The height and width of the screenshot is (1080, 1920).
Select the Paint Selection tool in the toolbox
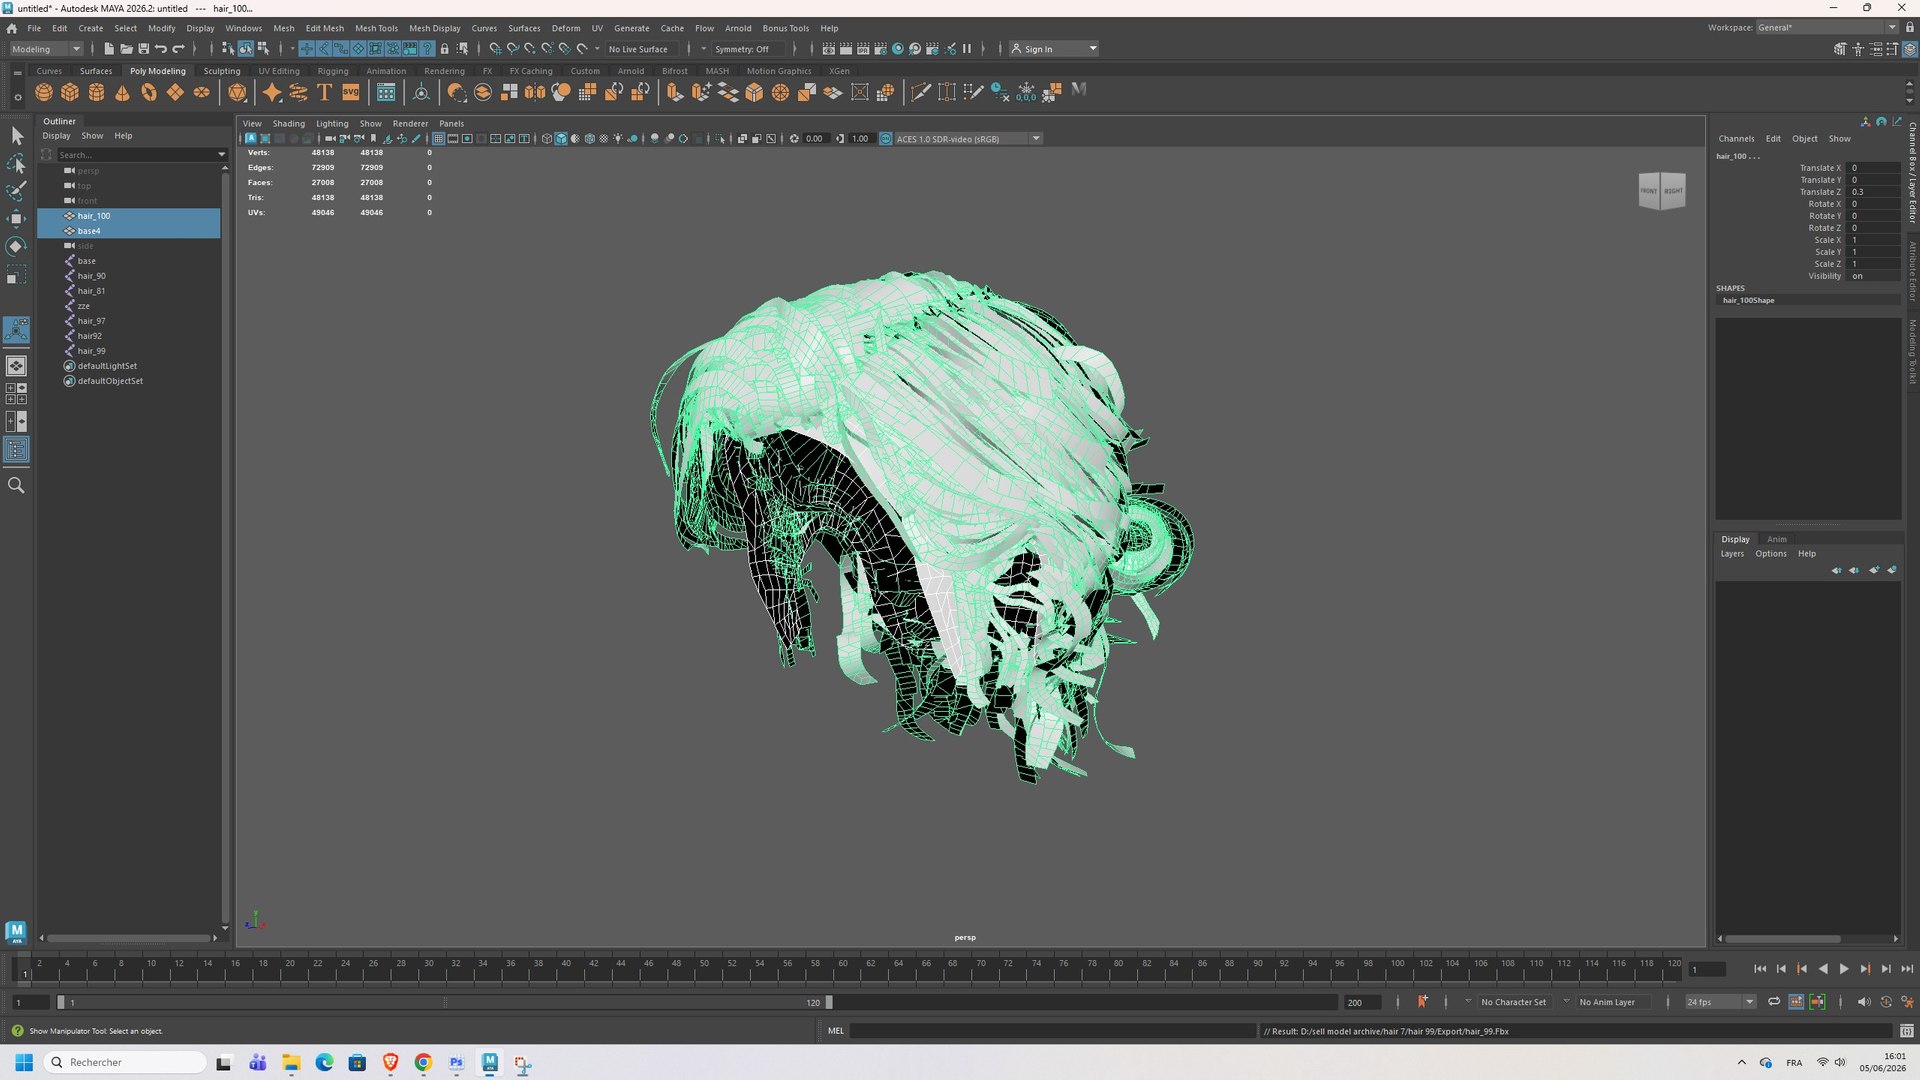click(16, 190)
